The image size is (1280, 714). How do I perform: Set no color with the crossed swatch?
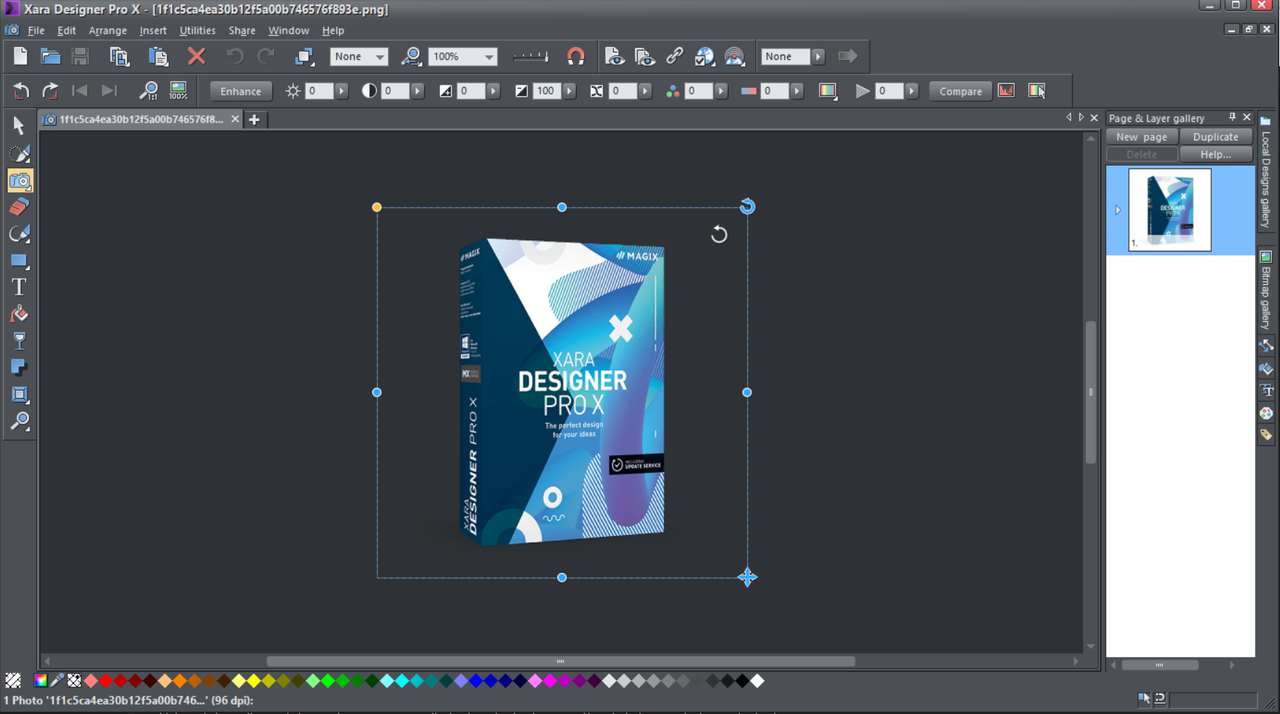tap(74, 681)
